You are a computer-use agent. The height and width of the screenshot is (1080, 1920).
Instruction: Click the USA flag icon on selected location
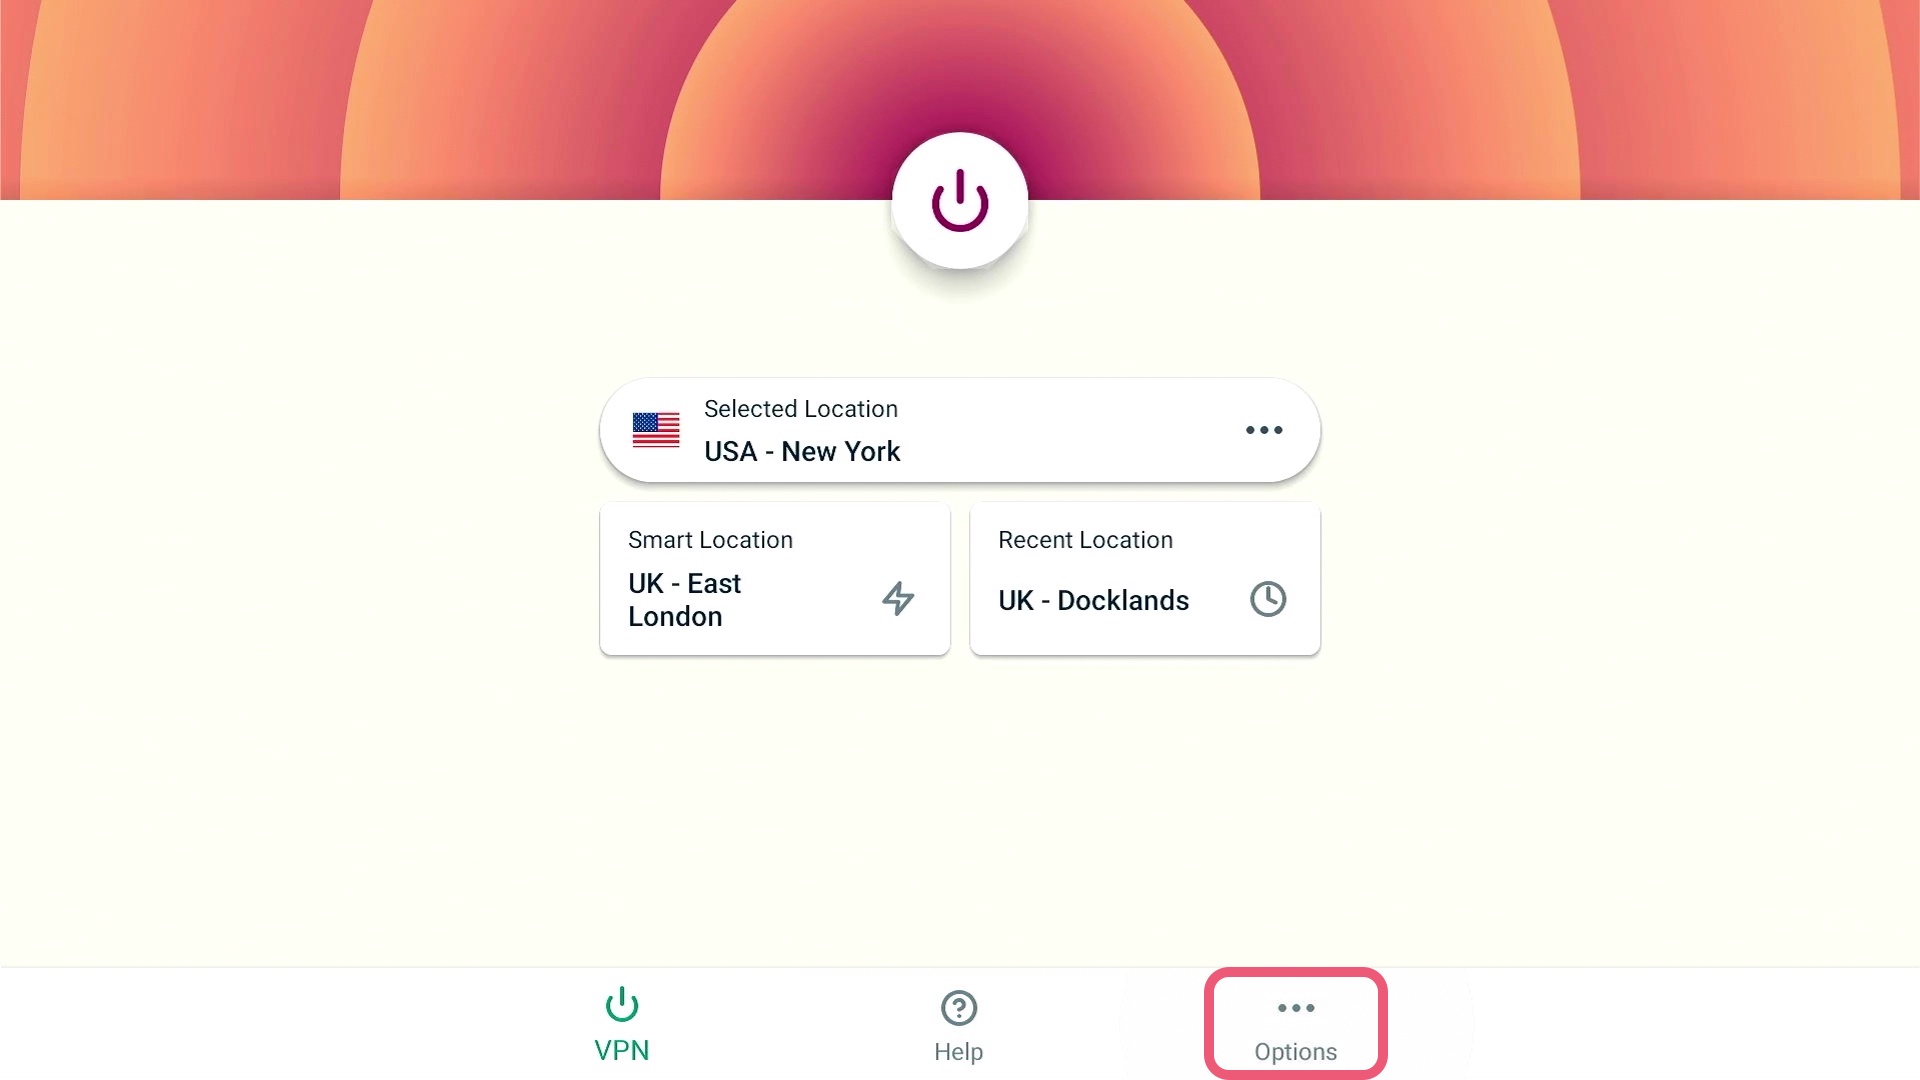[655, 429]
